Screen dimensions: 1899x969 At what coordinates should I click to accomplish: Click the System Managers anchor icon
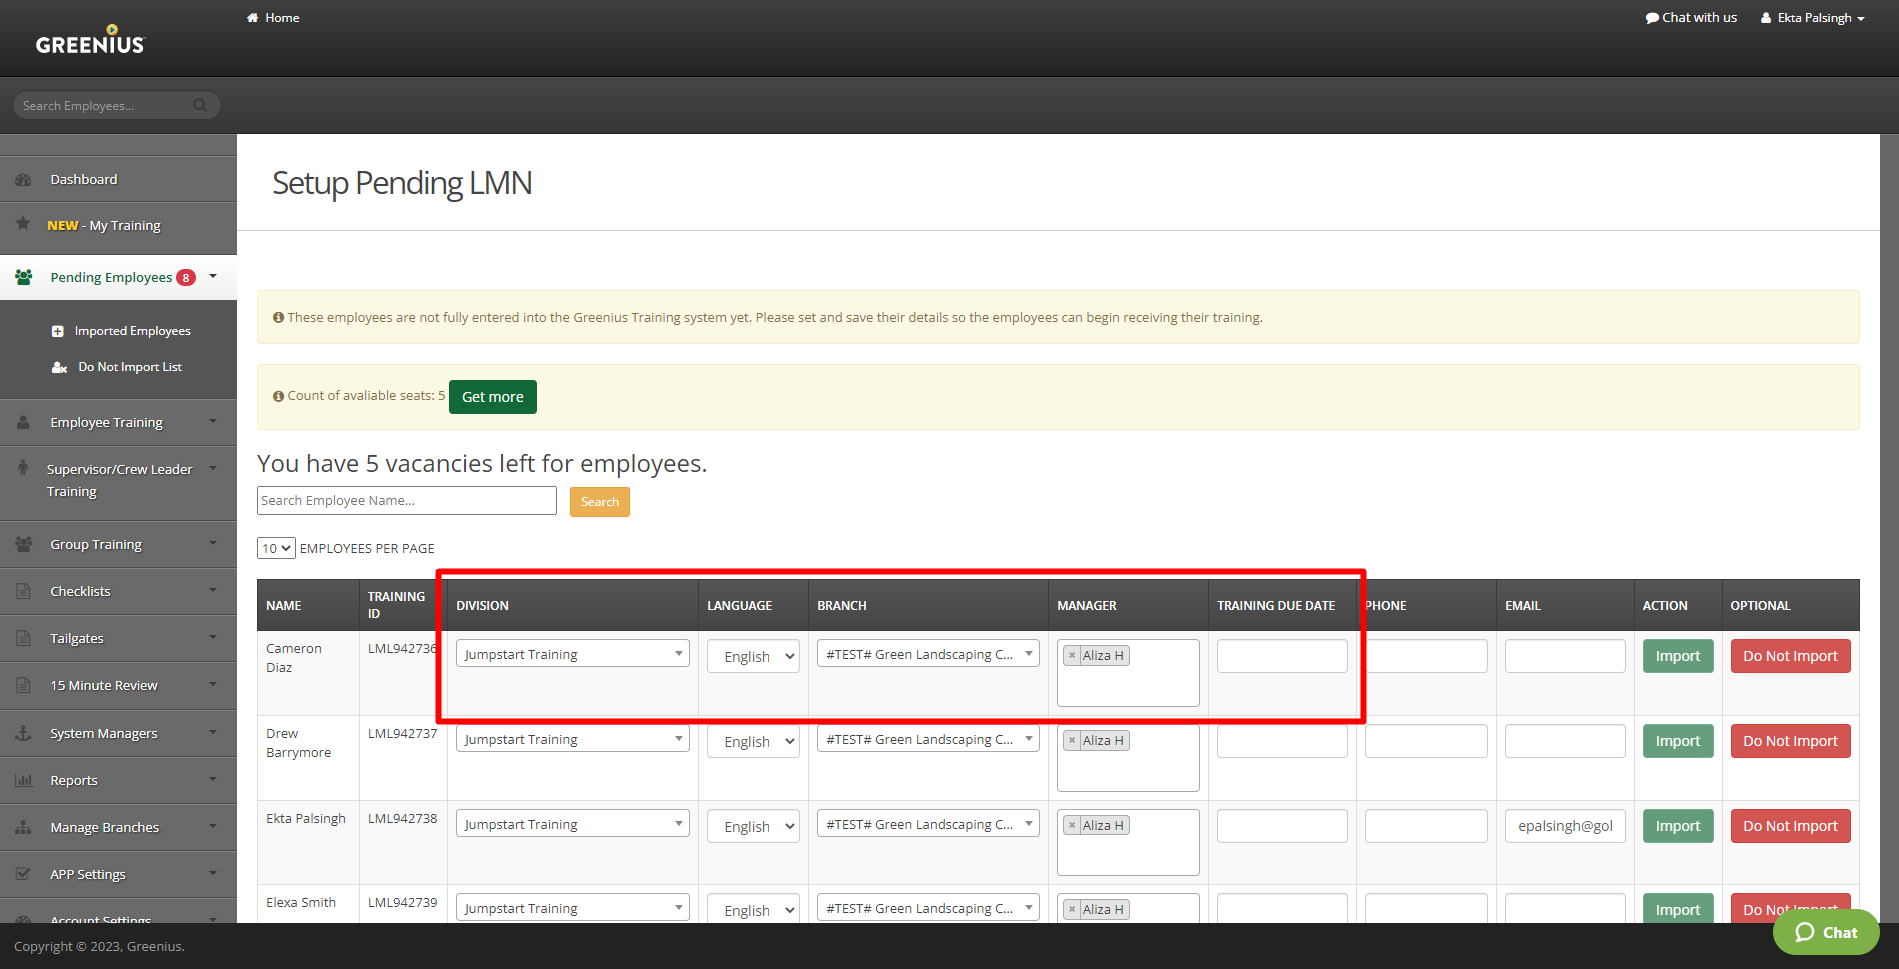[x=23, y=733]
